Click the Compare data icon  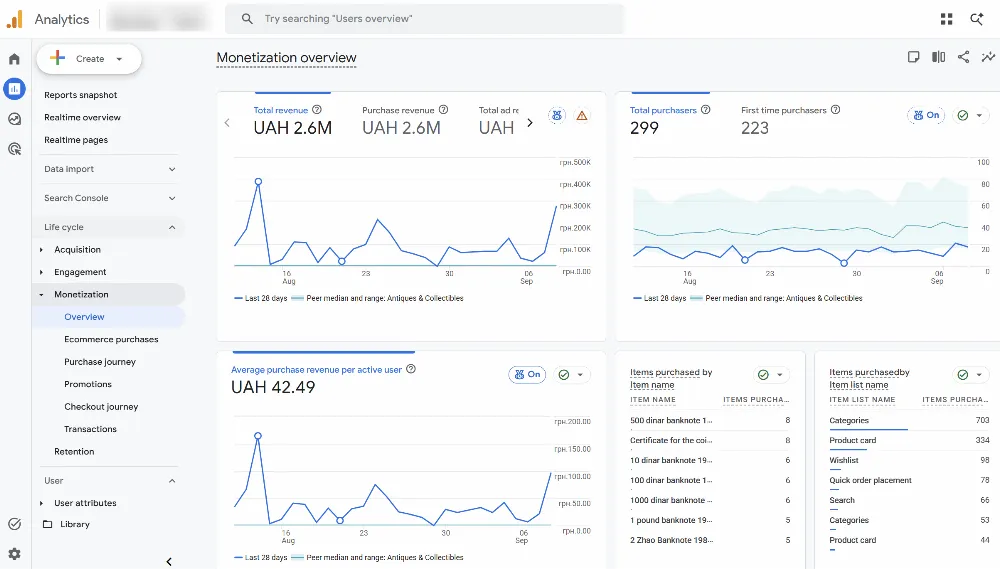tap(938, 57)
